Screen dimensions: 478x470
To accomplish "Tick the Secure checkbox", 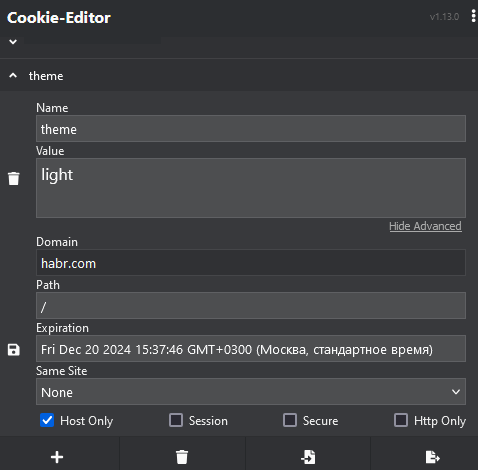I will coord(290,420).
